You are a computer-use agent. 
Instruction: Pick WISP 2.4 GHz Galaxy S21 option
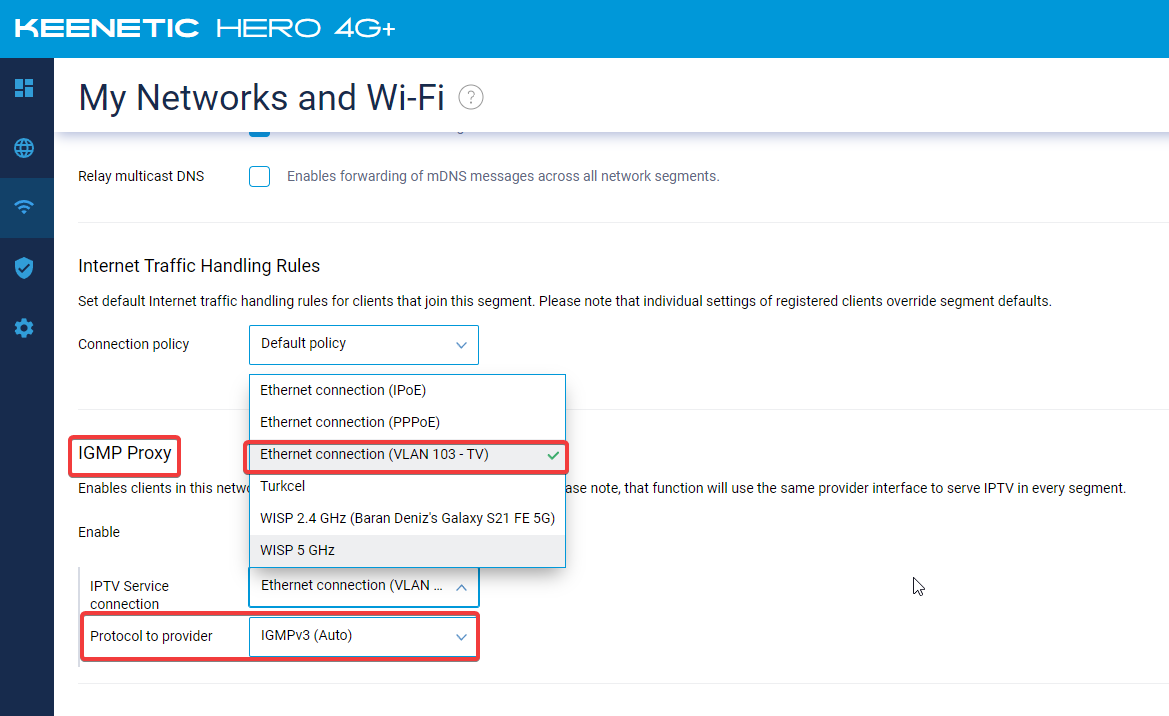407,518
